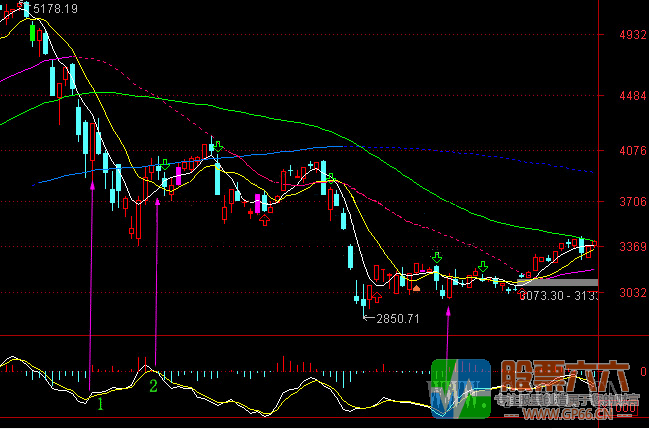Click the 5178.19 high price label

click(56, 8)
